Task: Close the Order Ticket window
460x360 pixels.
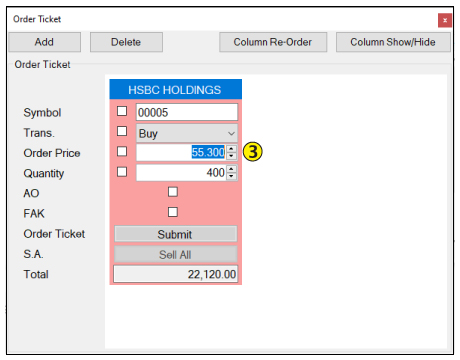Action: pos(445,20)
